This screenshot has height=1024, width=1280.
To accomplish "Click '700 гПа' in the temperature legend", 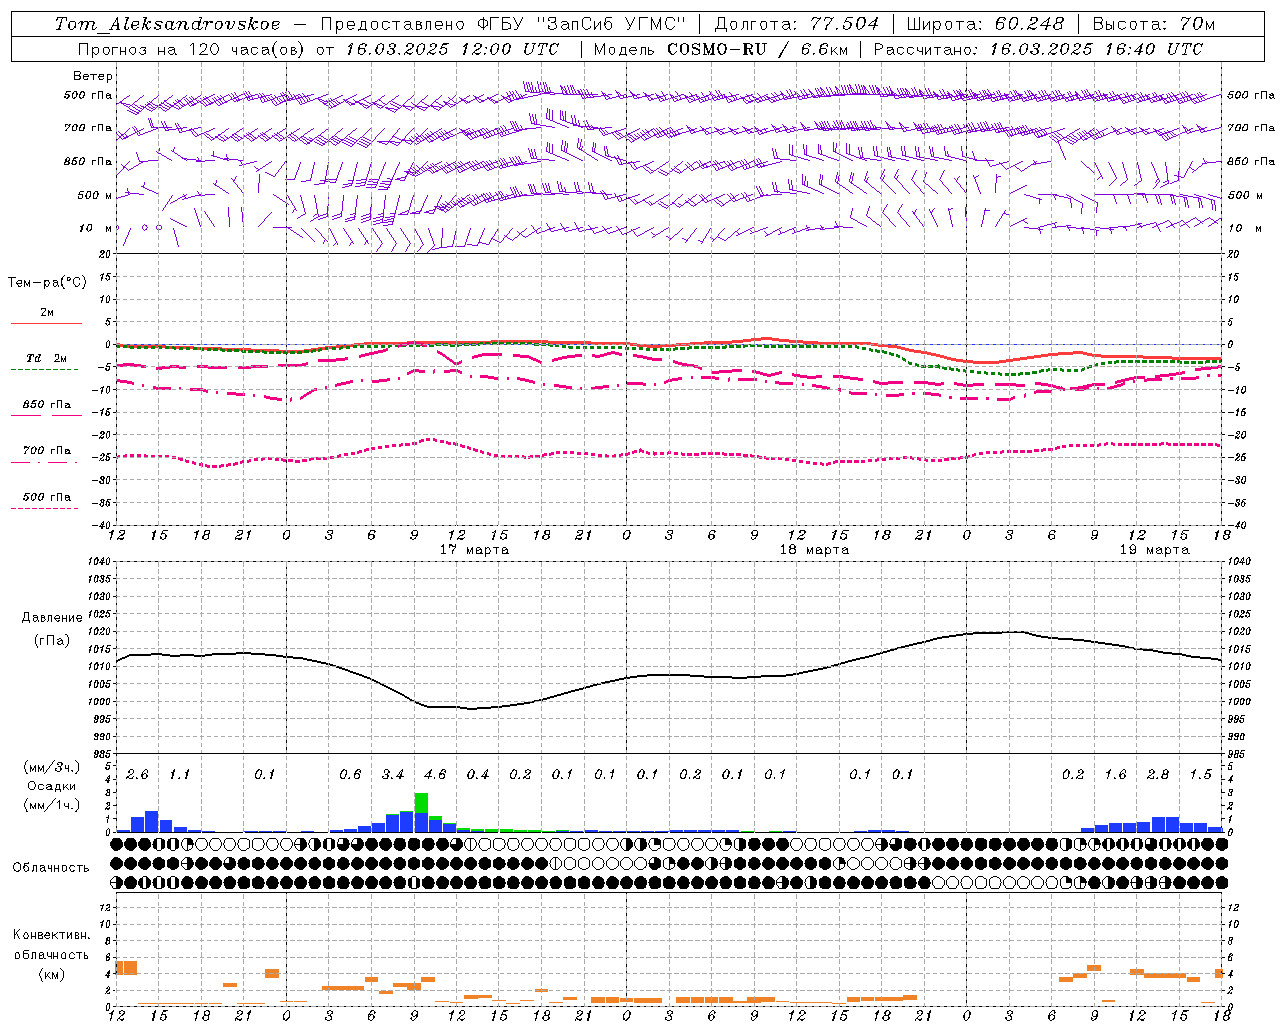I will point(46,451).
